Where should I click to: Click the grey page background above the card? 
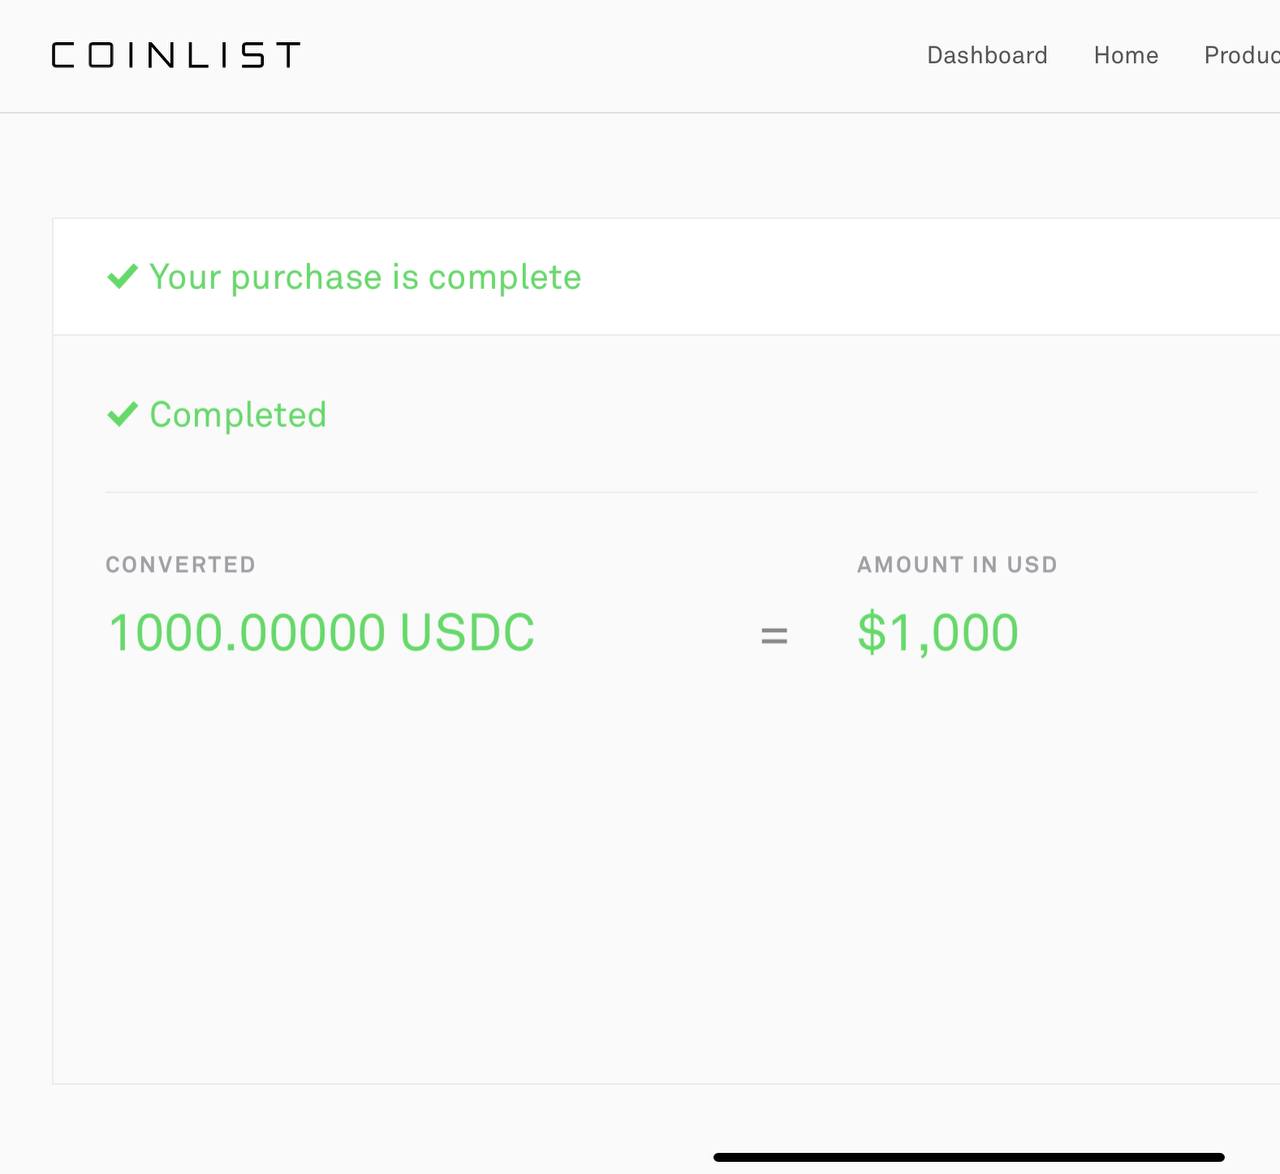point(640,165)
